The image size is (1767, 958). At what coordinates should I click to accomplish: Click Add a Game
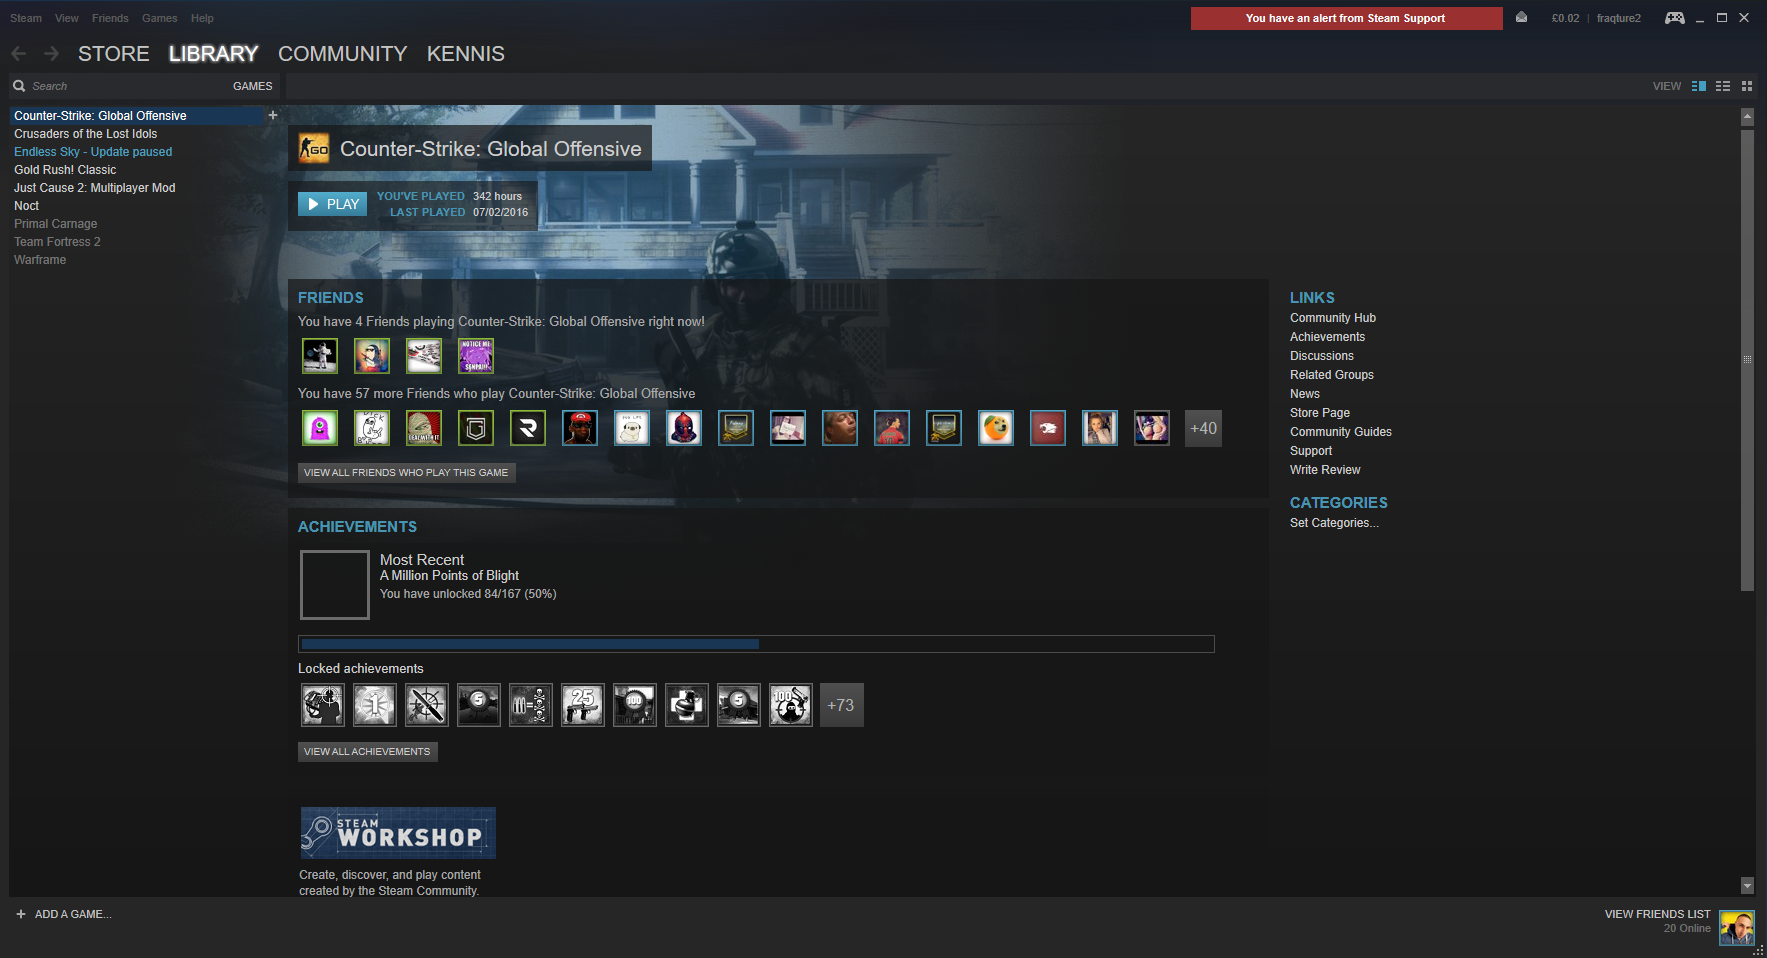coord(63,914)
